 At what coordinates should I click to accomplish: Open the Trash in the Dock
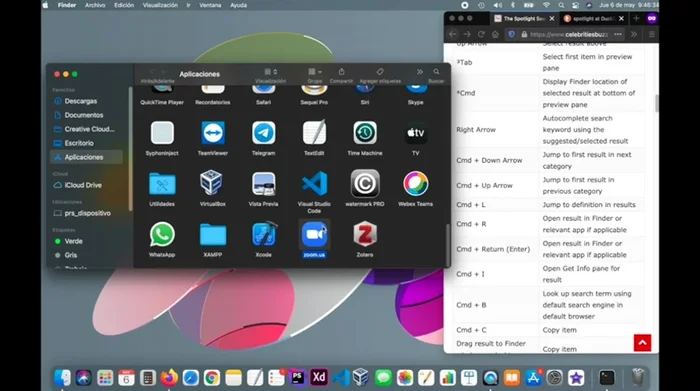pos(638,378)
